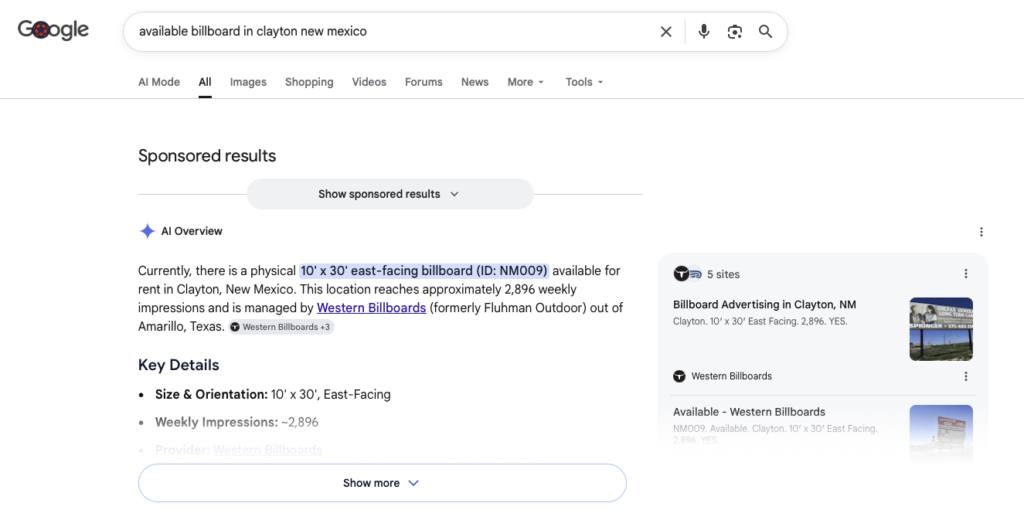This screenshot has height=510, width=1024.
Task: Click the AI Overview label text
Action: click(x=192, y=231)
